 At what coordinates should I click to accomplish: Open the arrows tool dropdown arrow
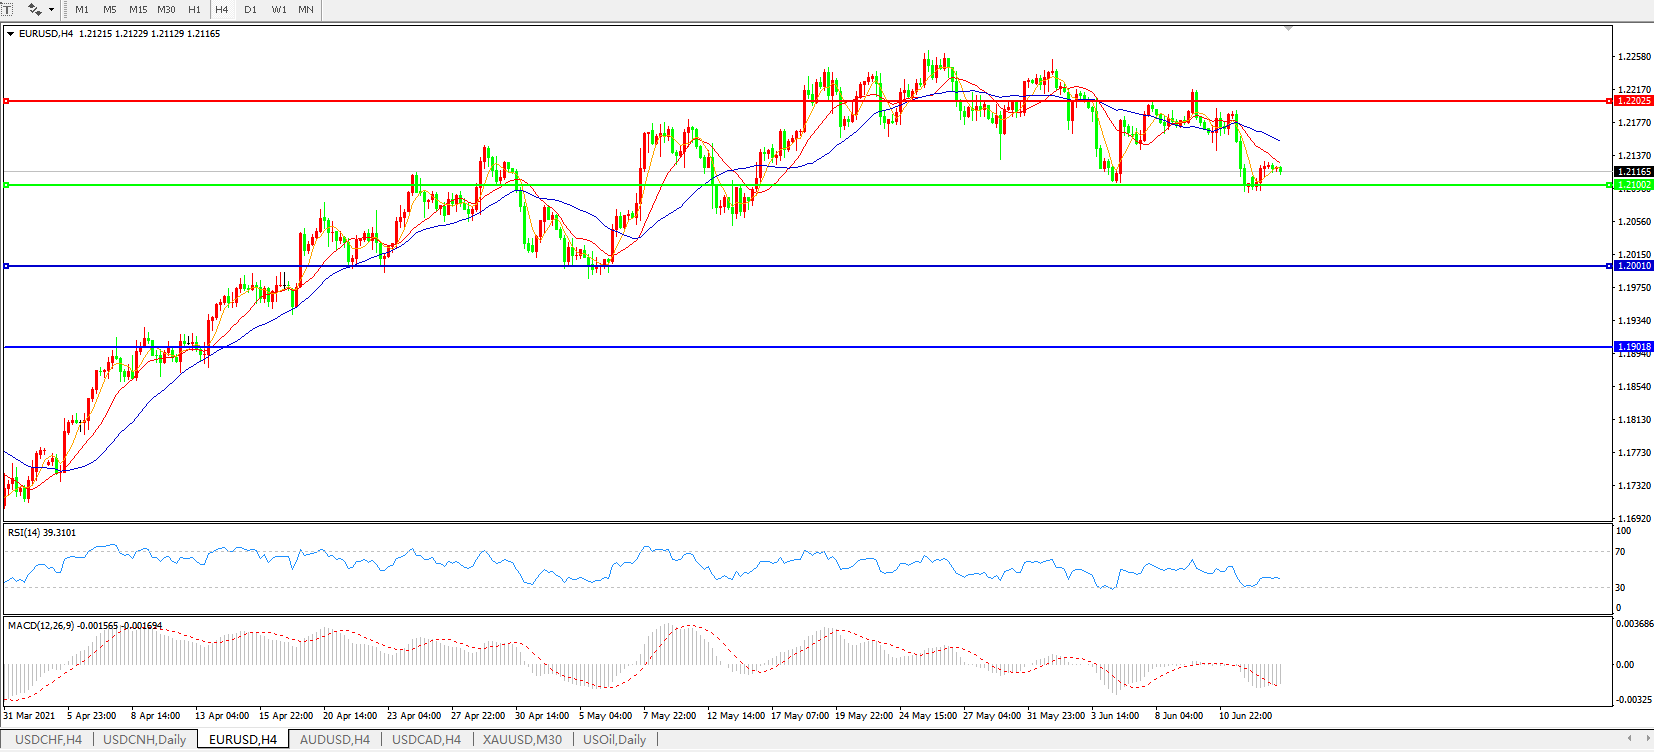[x=52, y=9]
